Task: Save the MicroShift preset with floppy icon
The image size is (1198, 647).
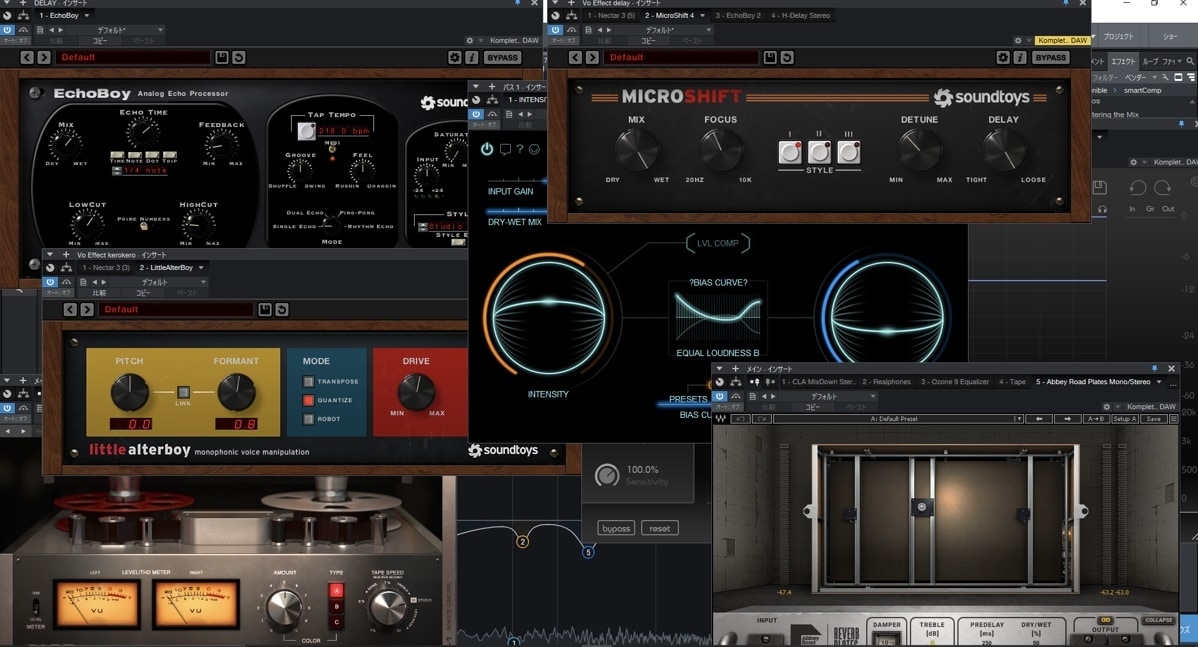Action: click(x=770, y=57)
